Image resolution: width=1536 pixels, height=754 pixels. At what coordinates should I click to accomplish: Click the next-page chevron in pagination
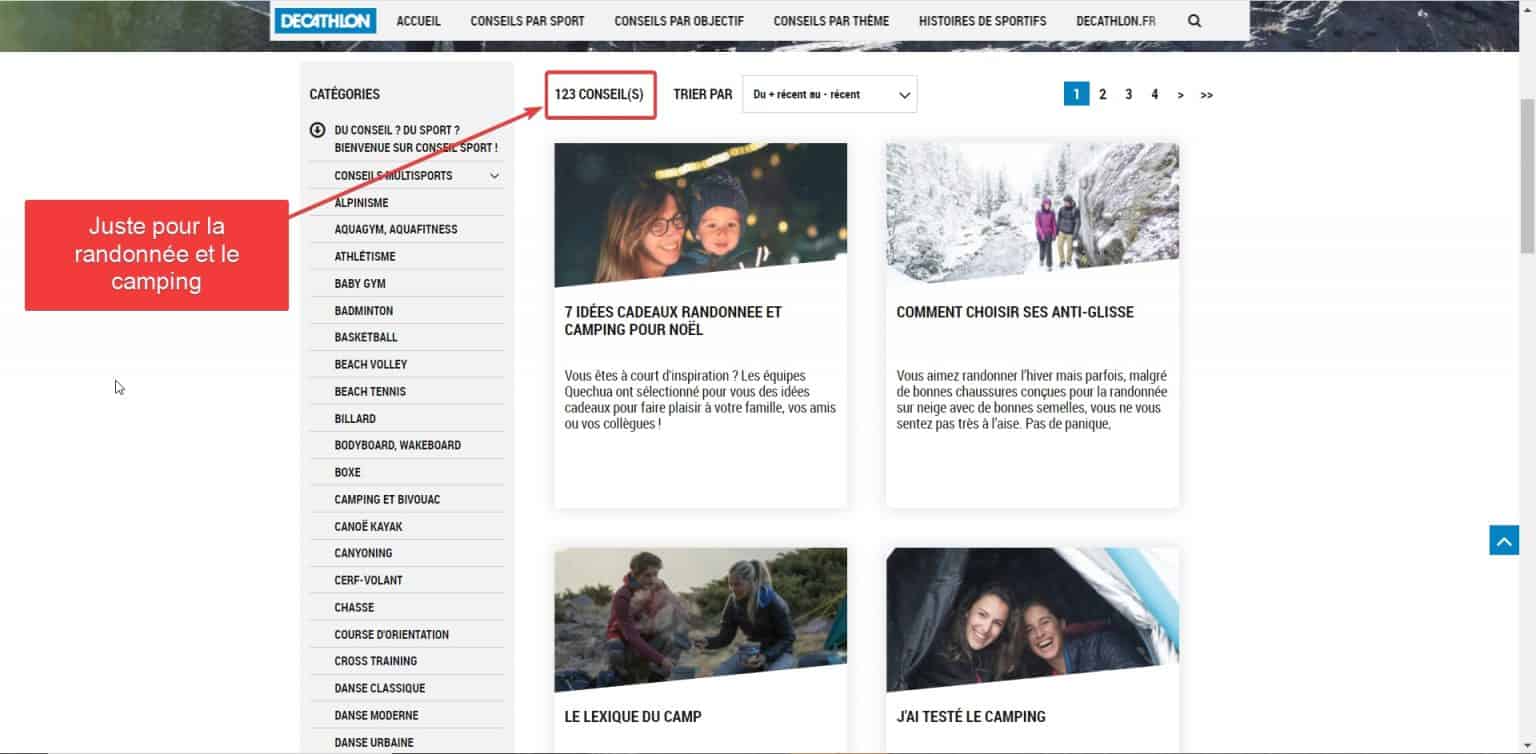point(1181,93)
